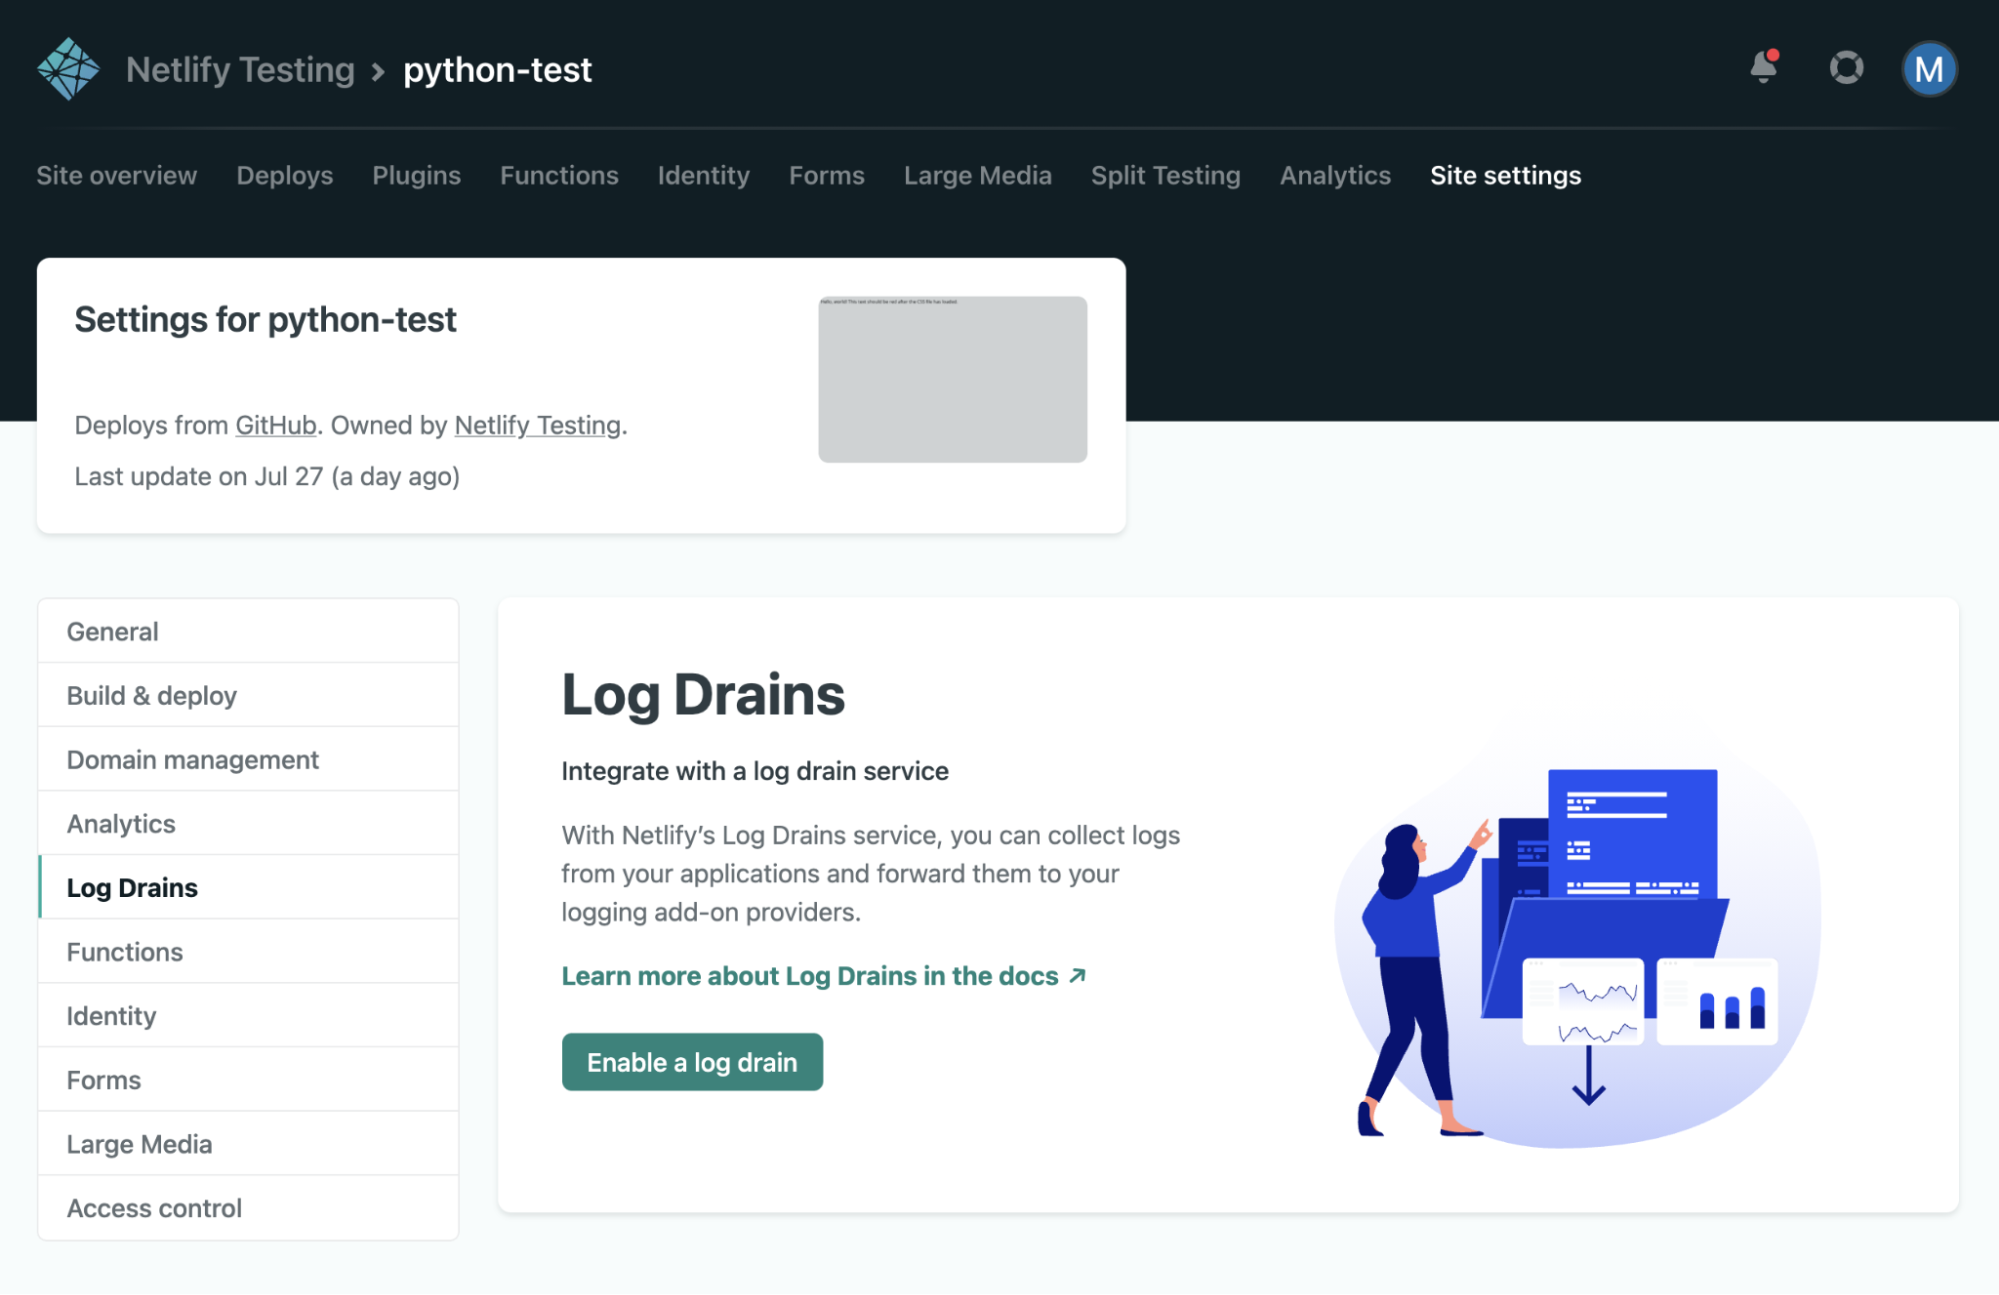This screenshot has height=1295, width=1999.
Task: Open the user avatar menu
Action: tap(1929, 69)
